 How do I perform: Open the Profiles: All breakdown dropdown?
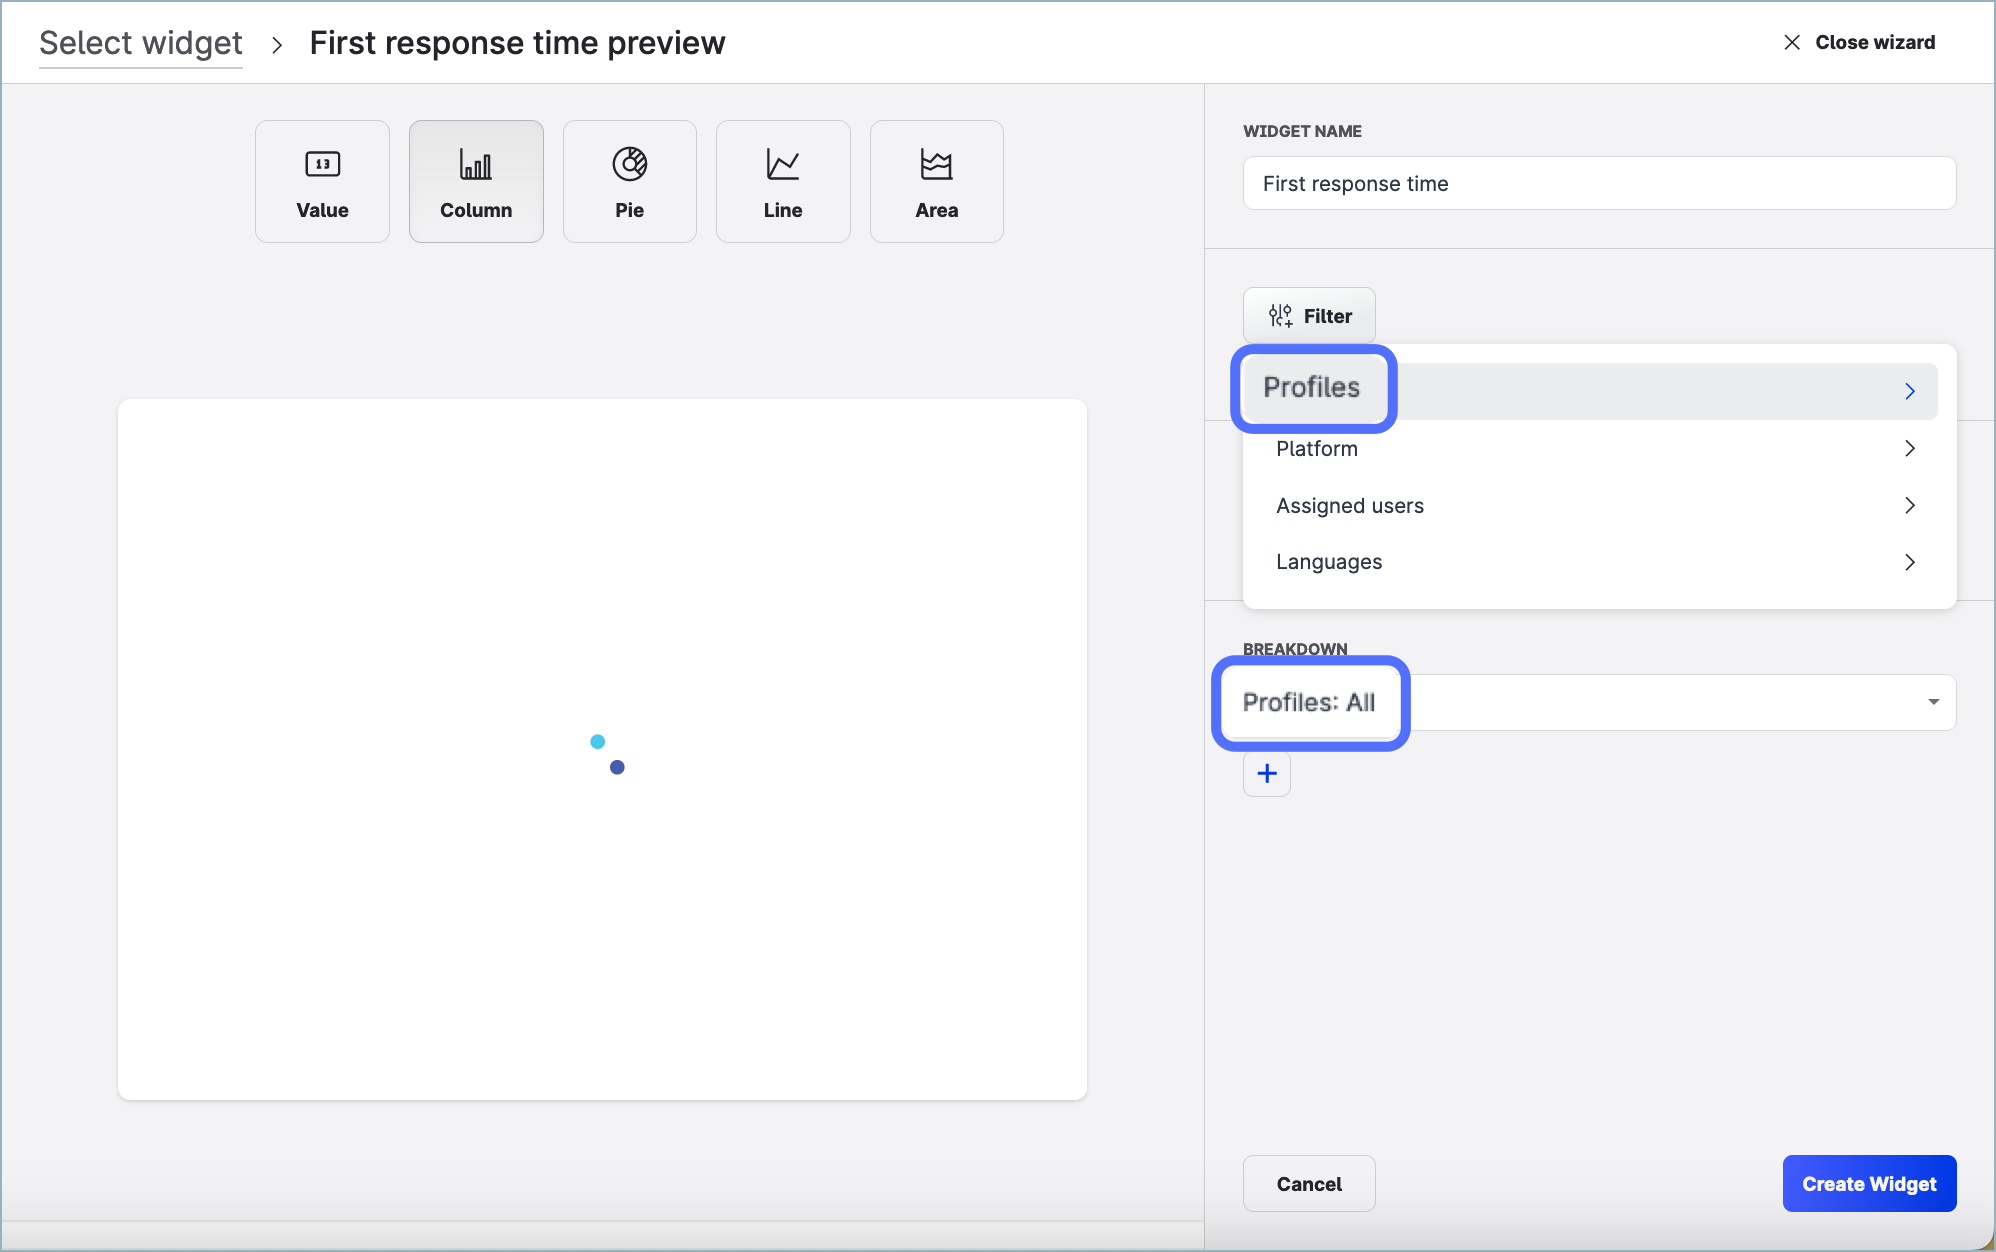pos(1932,702)
